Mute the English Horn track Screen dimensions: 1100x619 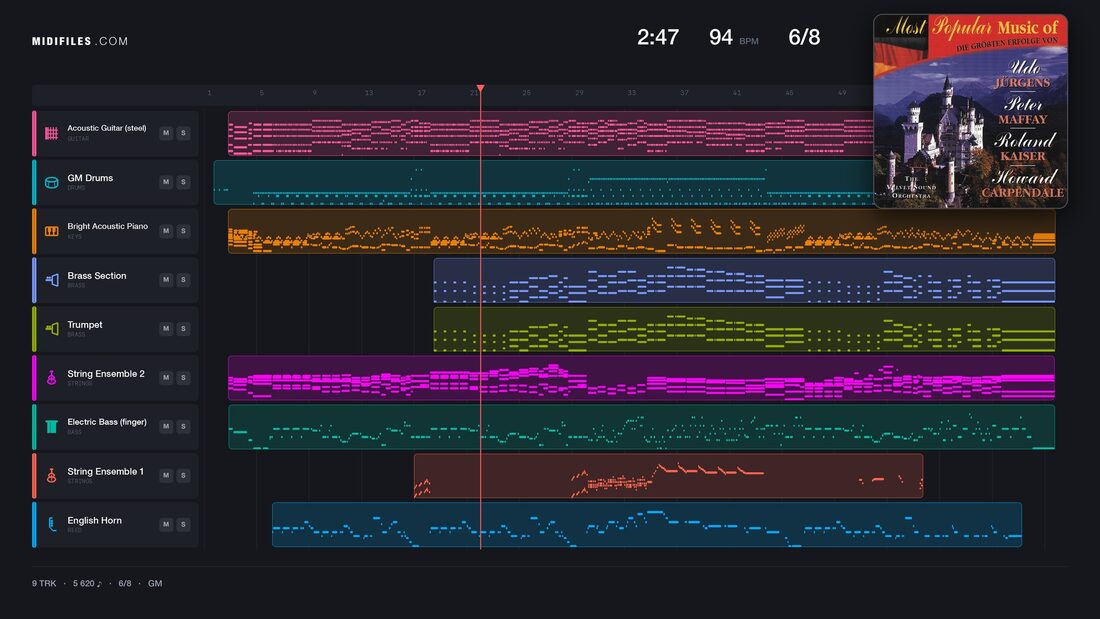(x=166, y=524)
